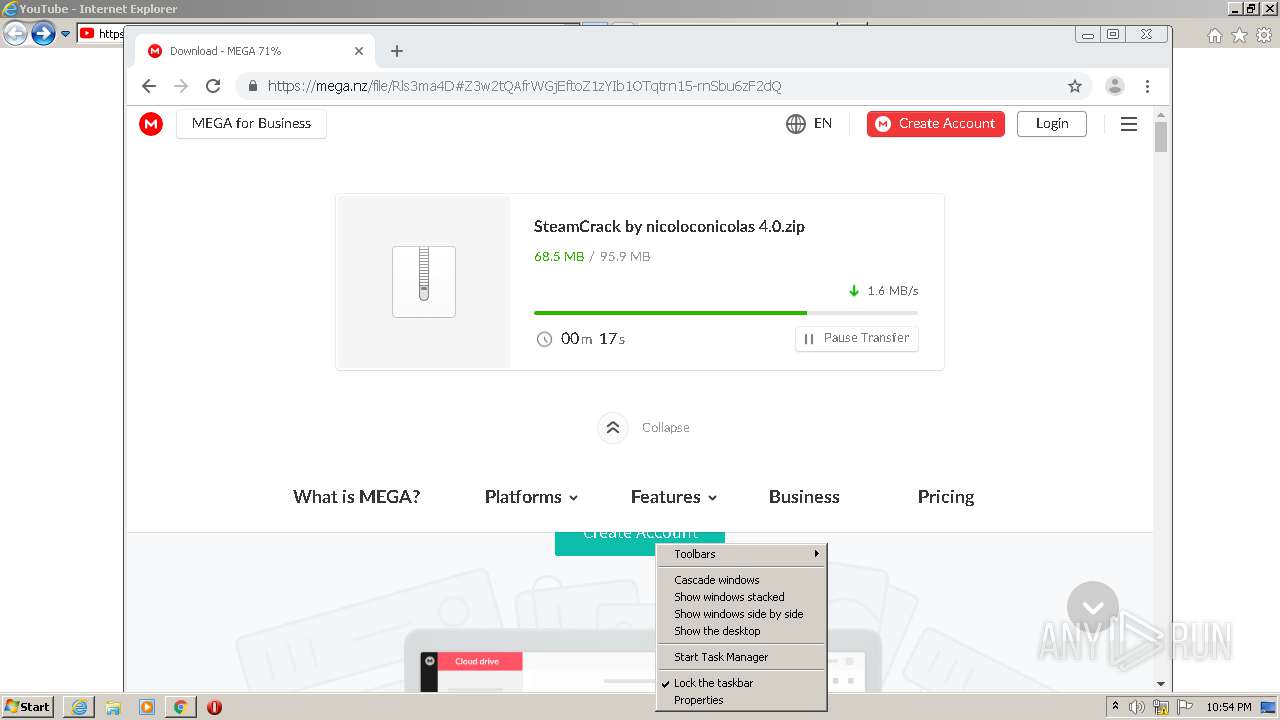Screen dimensions: 1280x720
Task: Expand the Features dropdown
Action: (x=674, y=497)
